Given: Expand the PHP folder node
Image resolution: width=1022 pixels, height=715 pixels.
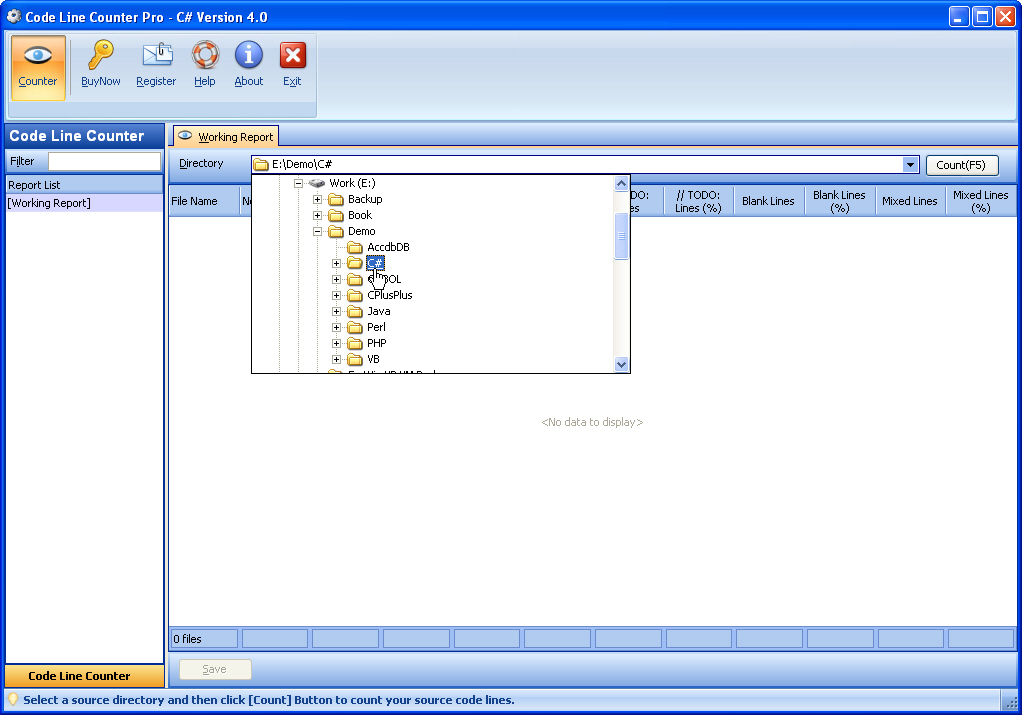Looking at the screenshot, I should 336,343.
